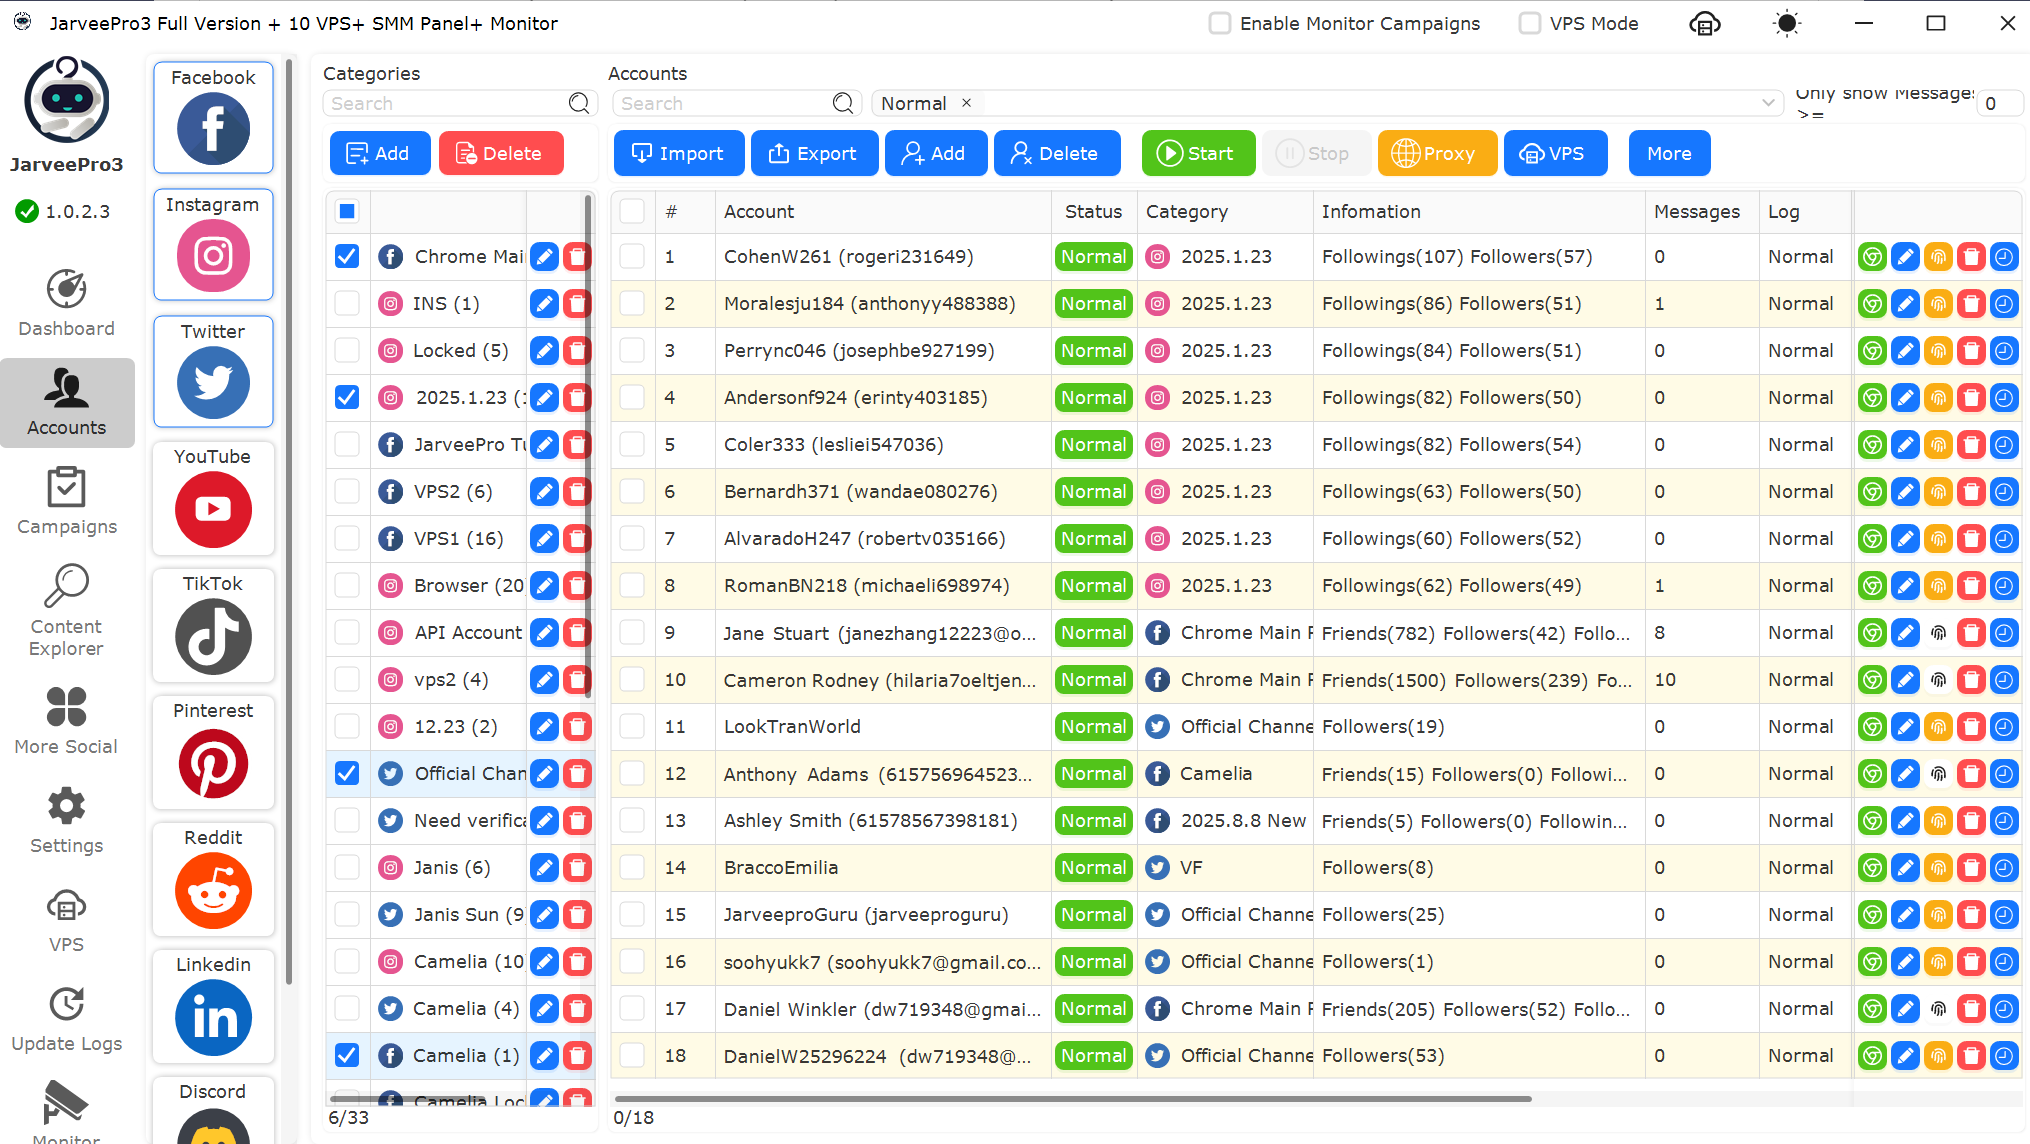This screenshot has height=1144, width=2030.
Task: Click the green Start button
Action: pyautogui.click(x=1197, y=154)
